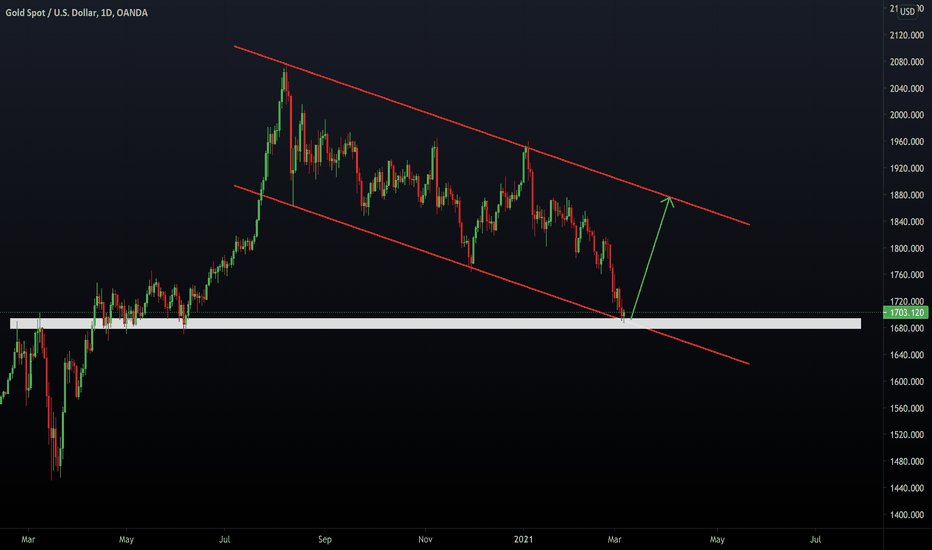The height and width of the screenshot is (550, 932).
Task: Click the 1960.000 price axis label
Action: (x=906, y=142)
